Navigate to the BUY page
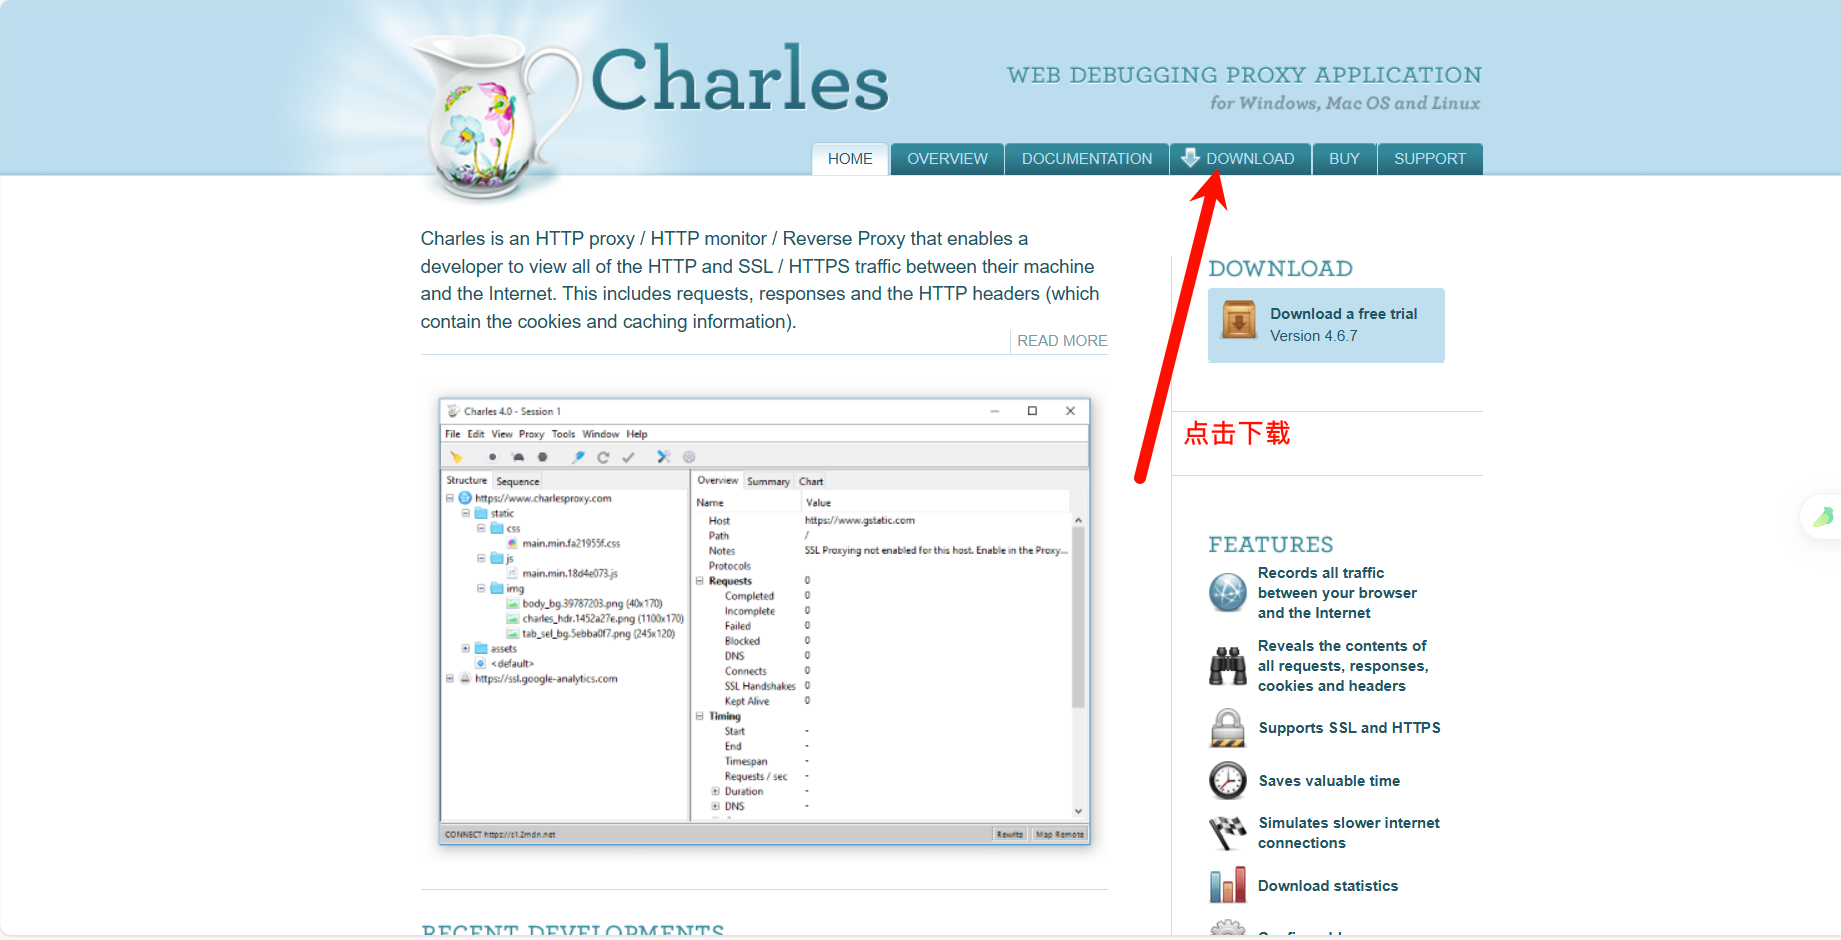This screenshot has width=1841, height=940. [x=1344, y=158]
